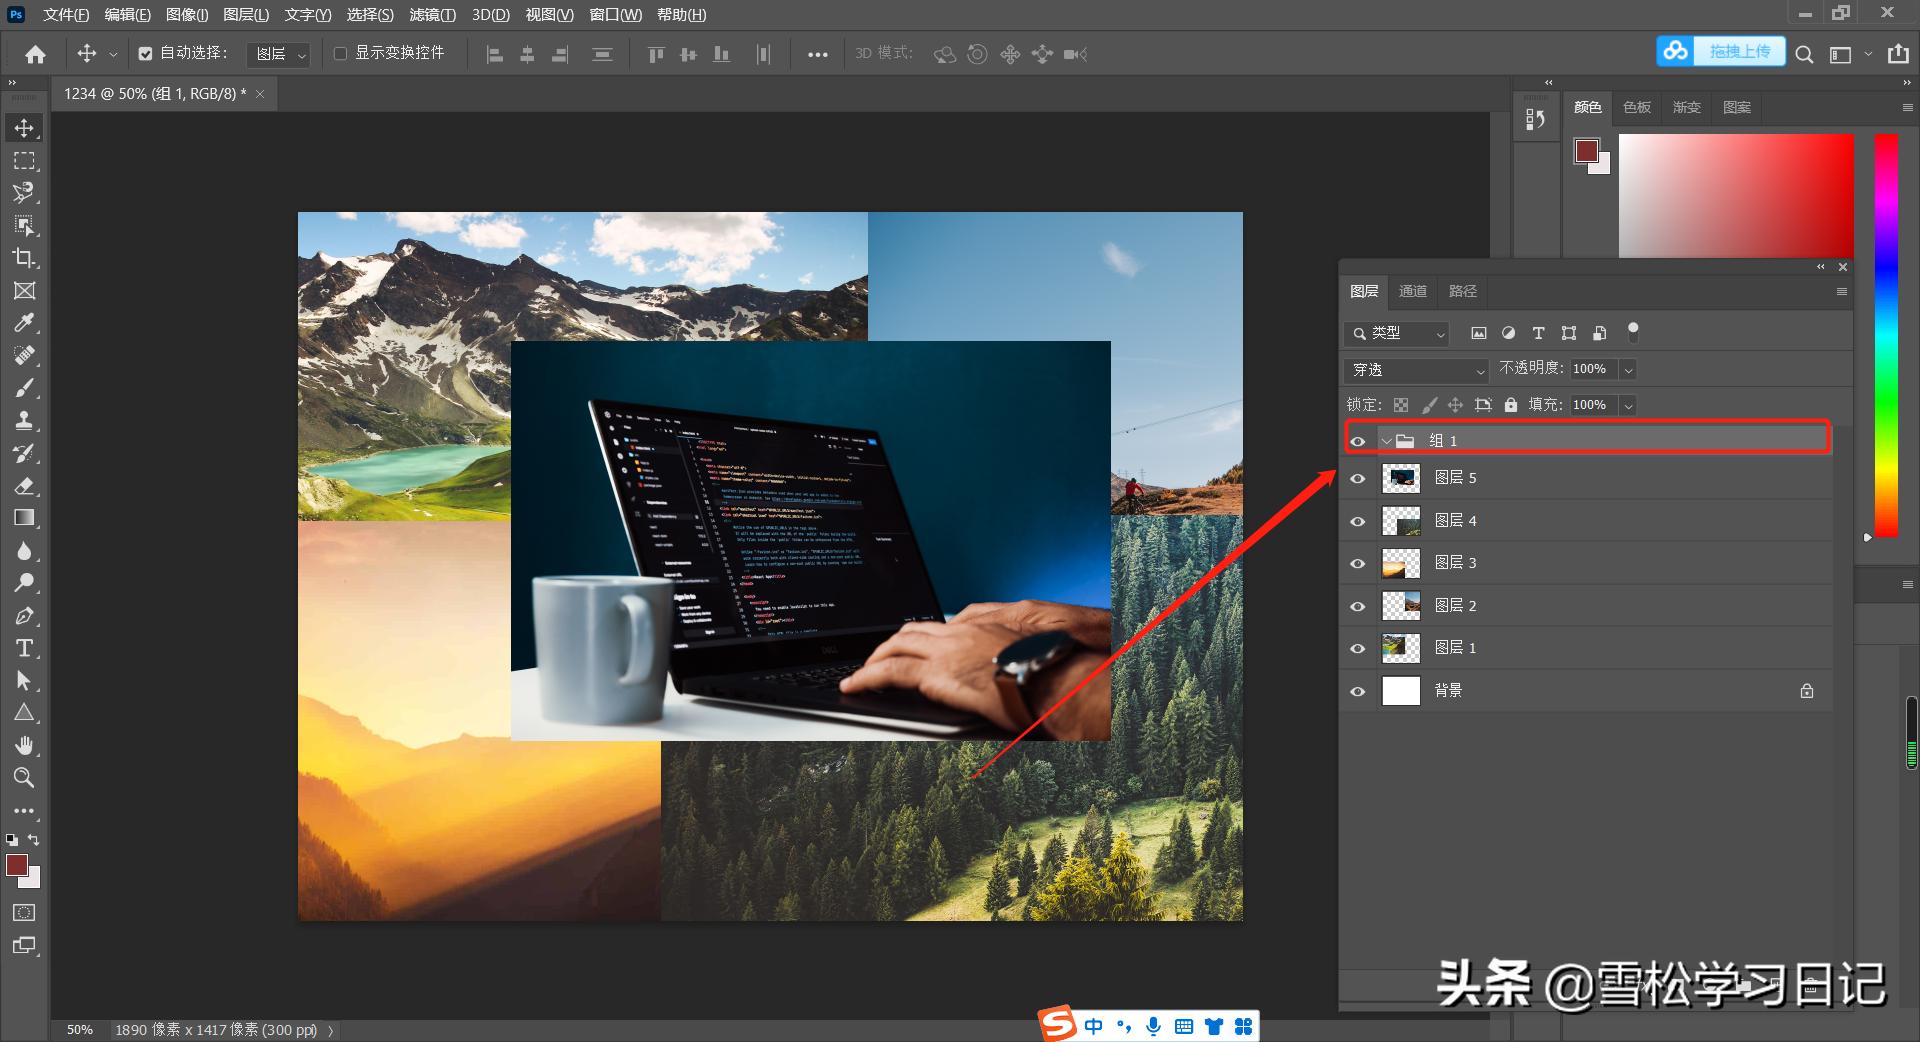The width and height of the screenshot is (1920, 1042).
Task: Click the foreground color swatch in Color panel
Action: 1586,151
